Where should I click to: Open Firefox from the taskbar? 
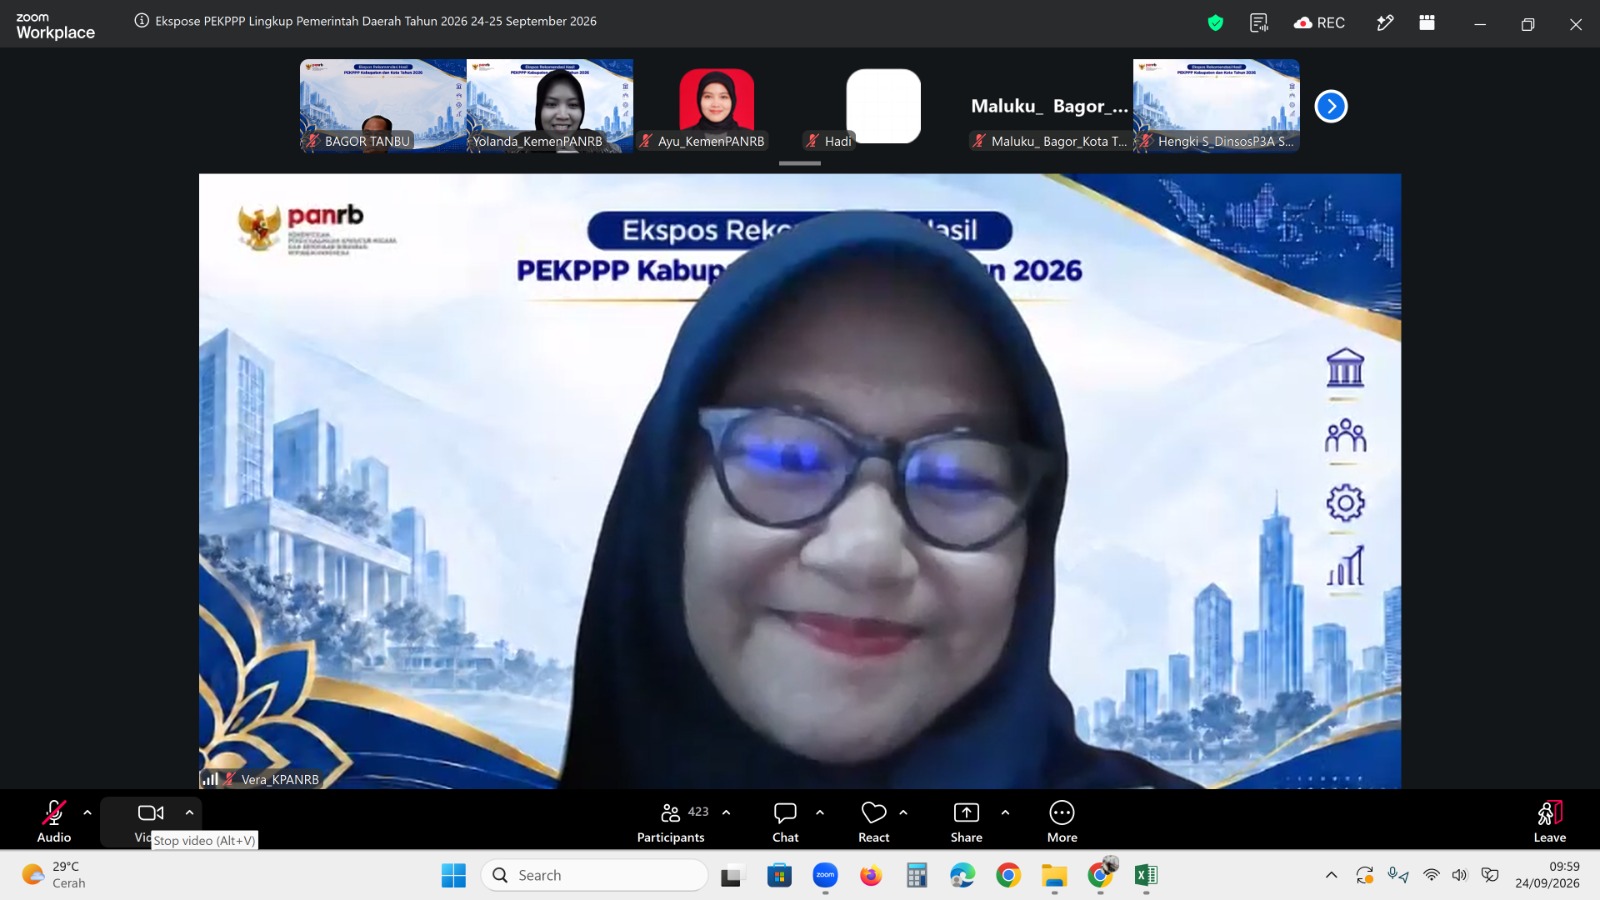[871, 875]
